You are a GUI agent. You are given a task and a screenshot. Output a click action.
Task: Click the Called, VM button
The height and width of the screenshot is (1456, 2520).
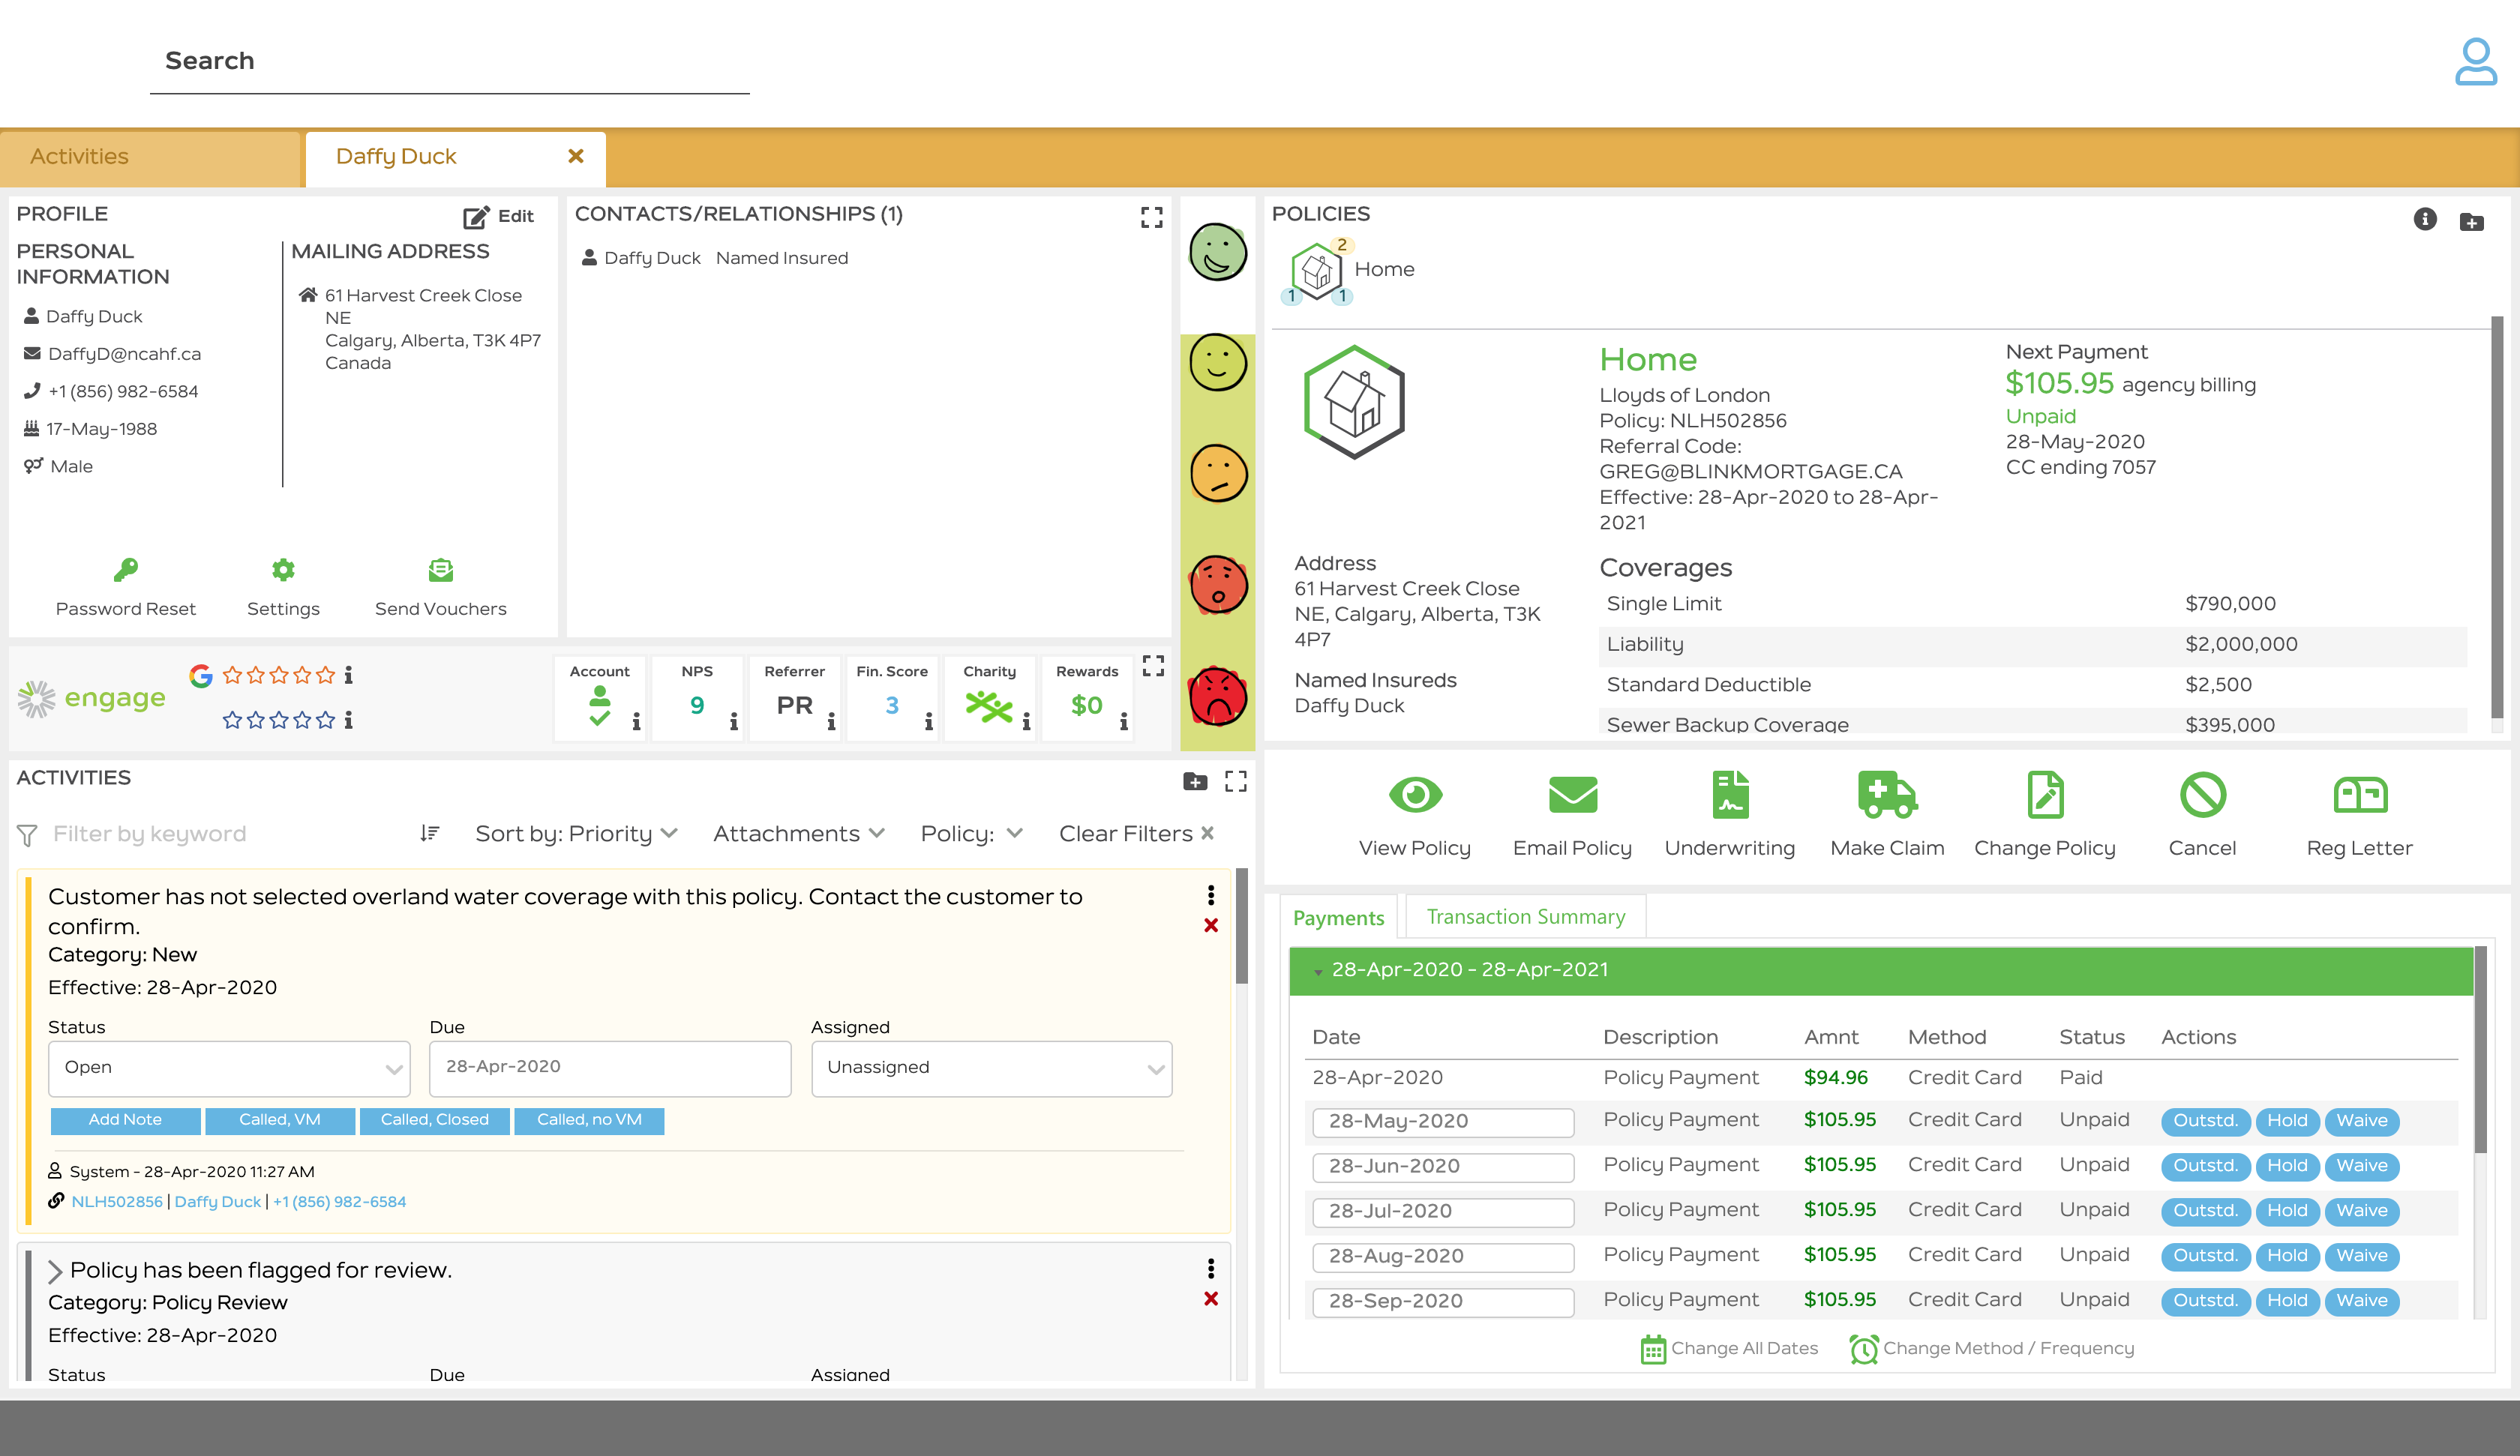point(279,1120)
